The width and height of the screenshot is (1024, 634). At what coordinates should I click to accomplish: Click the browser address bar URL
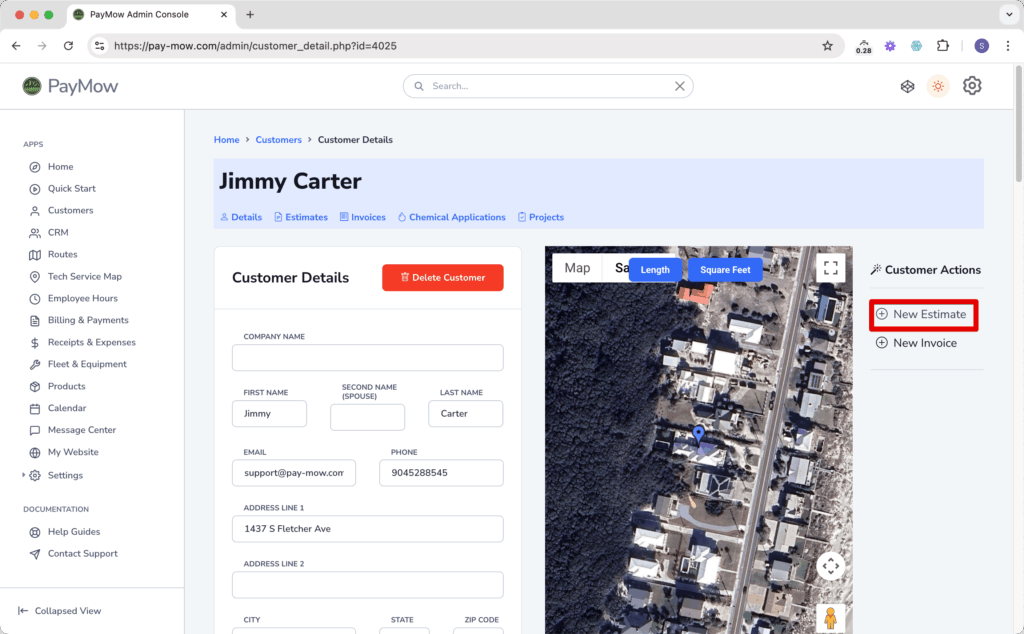coord(255,46)
